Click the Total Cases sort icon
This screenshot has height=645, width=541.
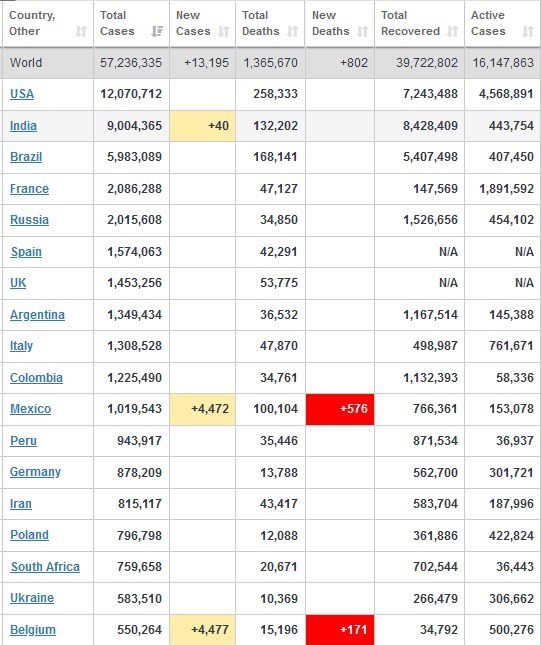[x=157, y=32]
